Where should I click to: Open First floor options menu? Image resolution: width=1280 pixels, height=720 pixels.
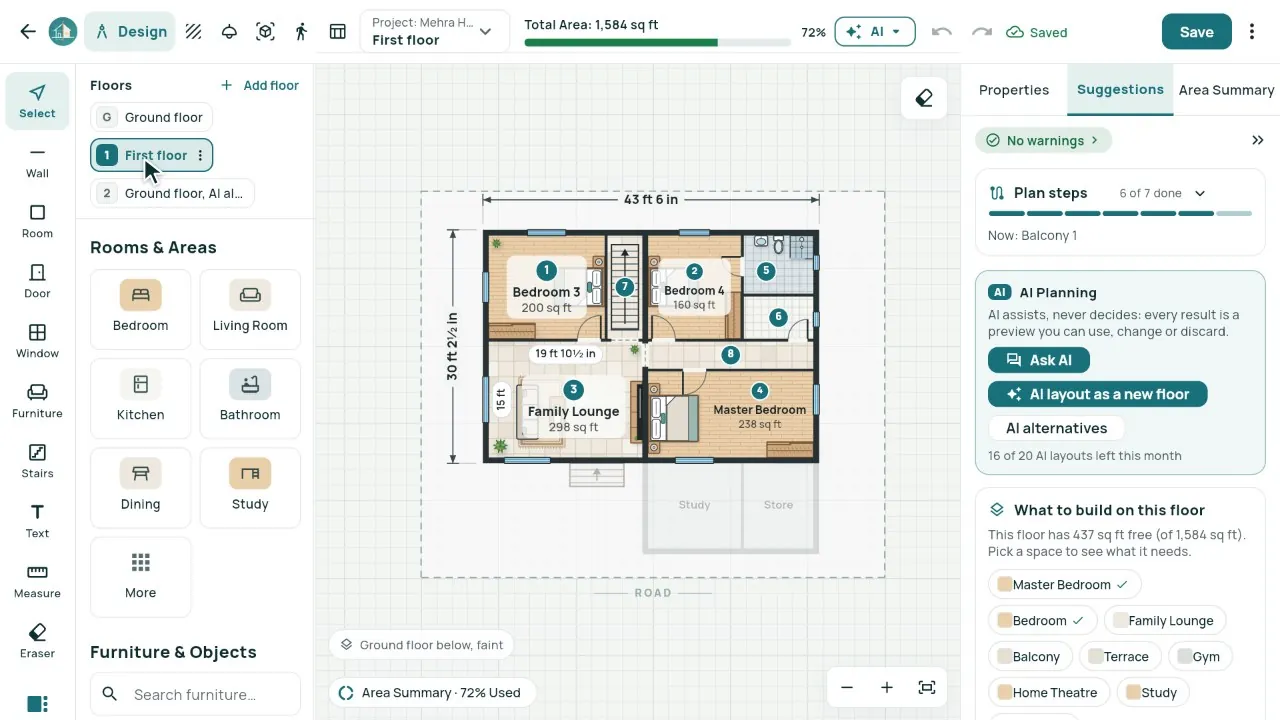coord(200,155)
